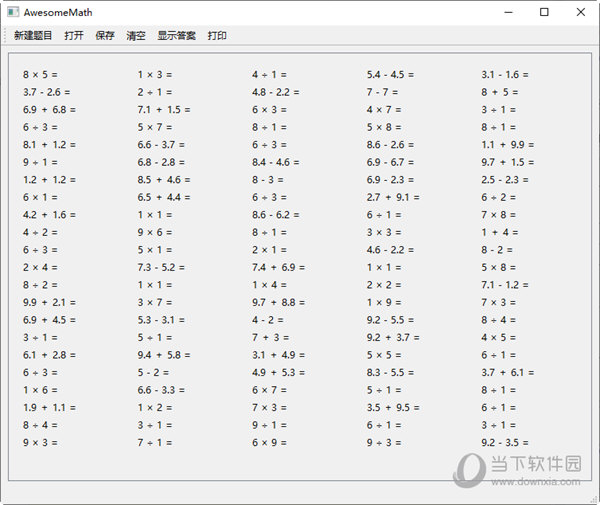
Task: Click the problem "3.1 - 1.6 ="
Action: (x=505, y=75)
